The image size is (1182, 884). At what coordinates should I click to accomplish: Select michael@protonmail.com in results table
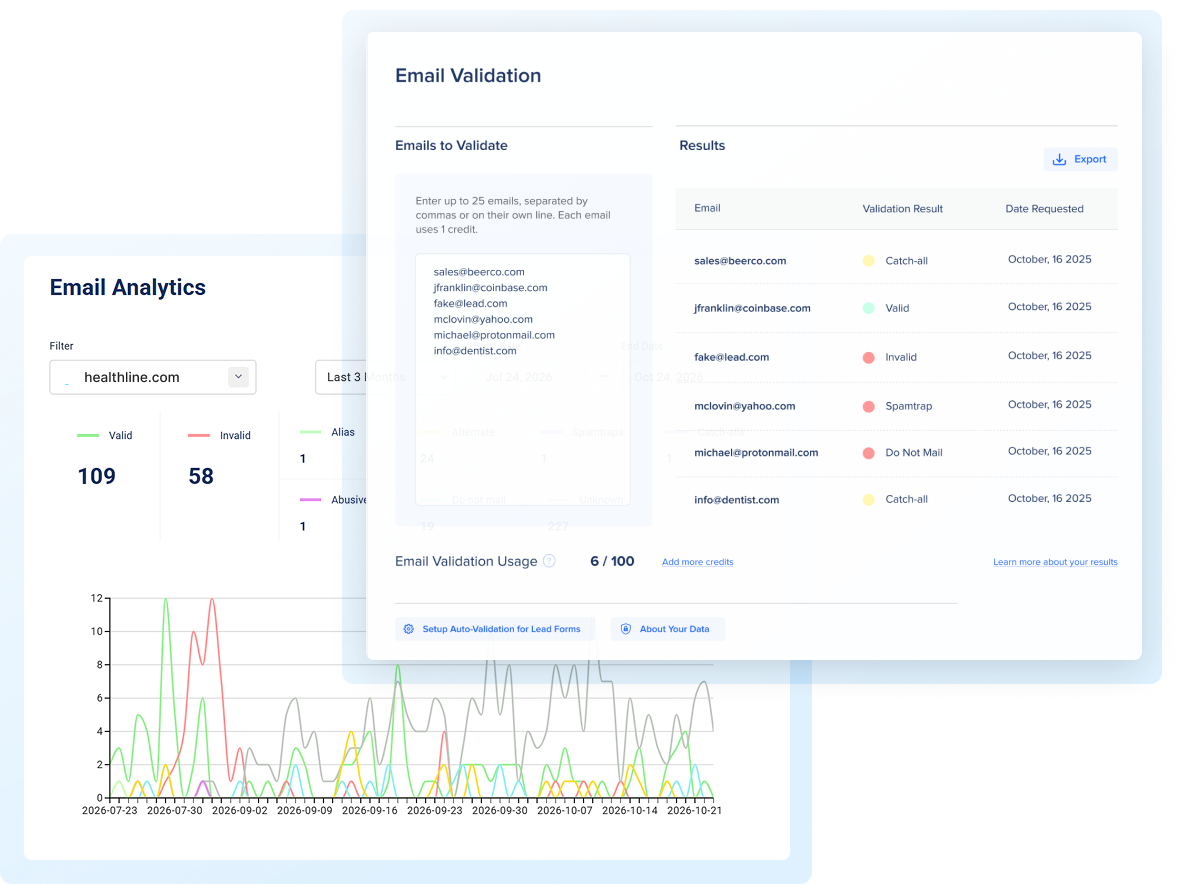(755, 453)
